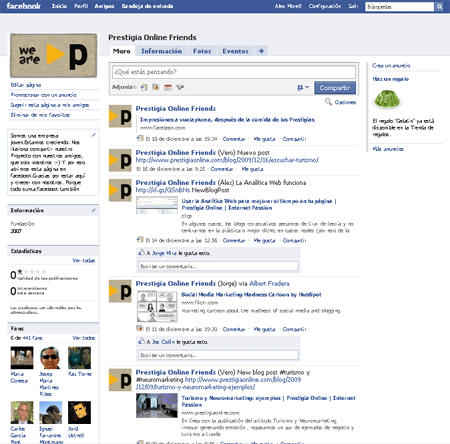The width and height of the screenshot is (450, 444).
Task: Click the thumbs-up icon by Jorge's like
Action: (142, 252)
